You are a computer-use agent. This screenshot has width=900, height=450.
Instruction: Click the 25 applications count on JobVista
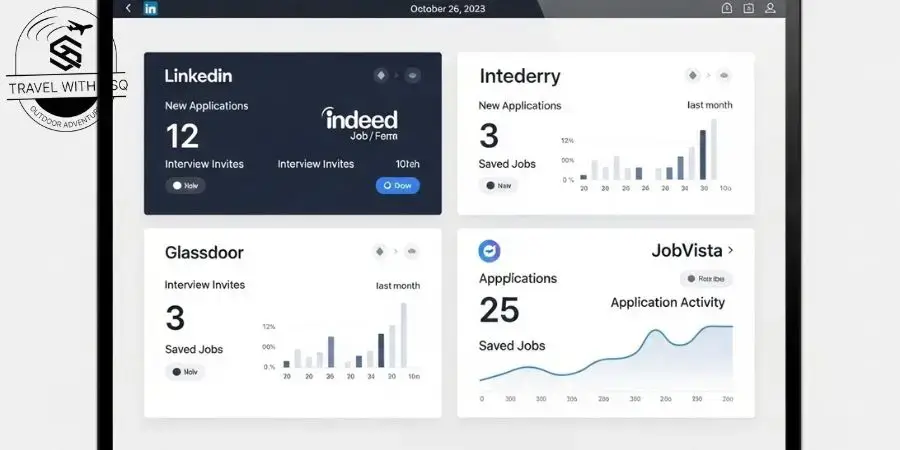[x=499, y=311]
